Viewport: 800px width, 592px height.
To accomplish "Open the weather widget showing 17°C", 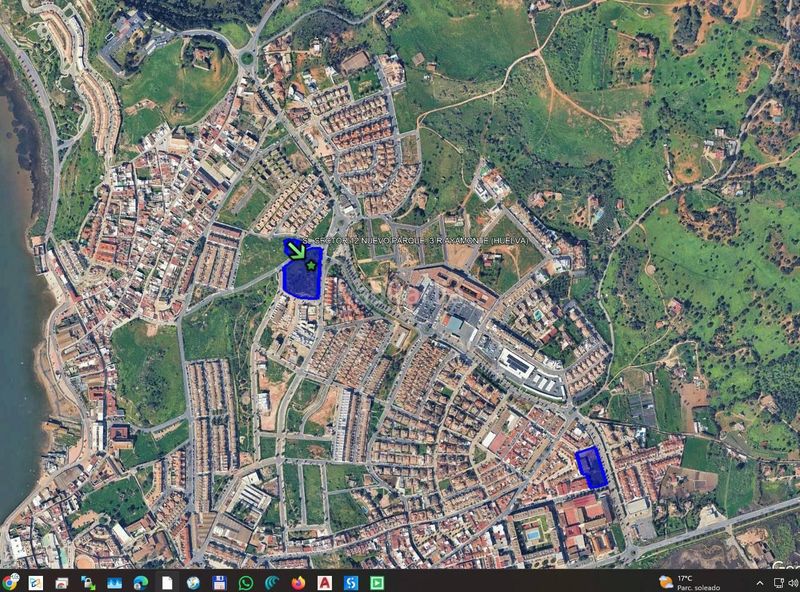I will (689, 582).
